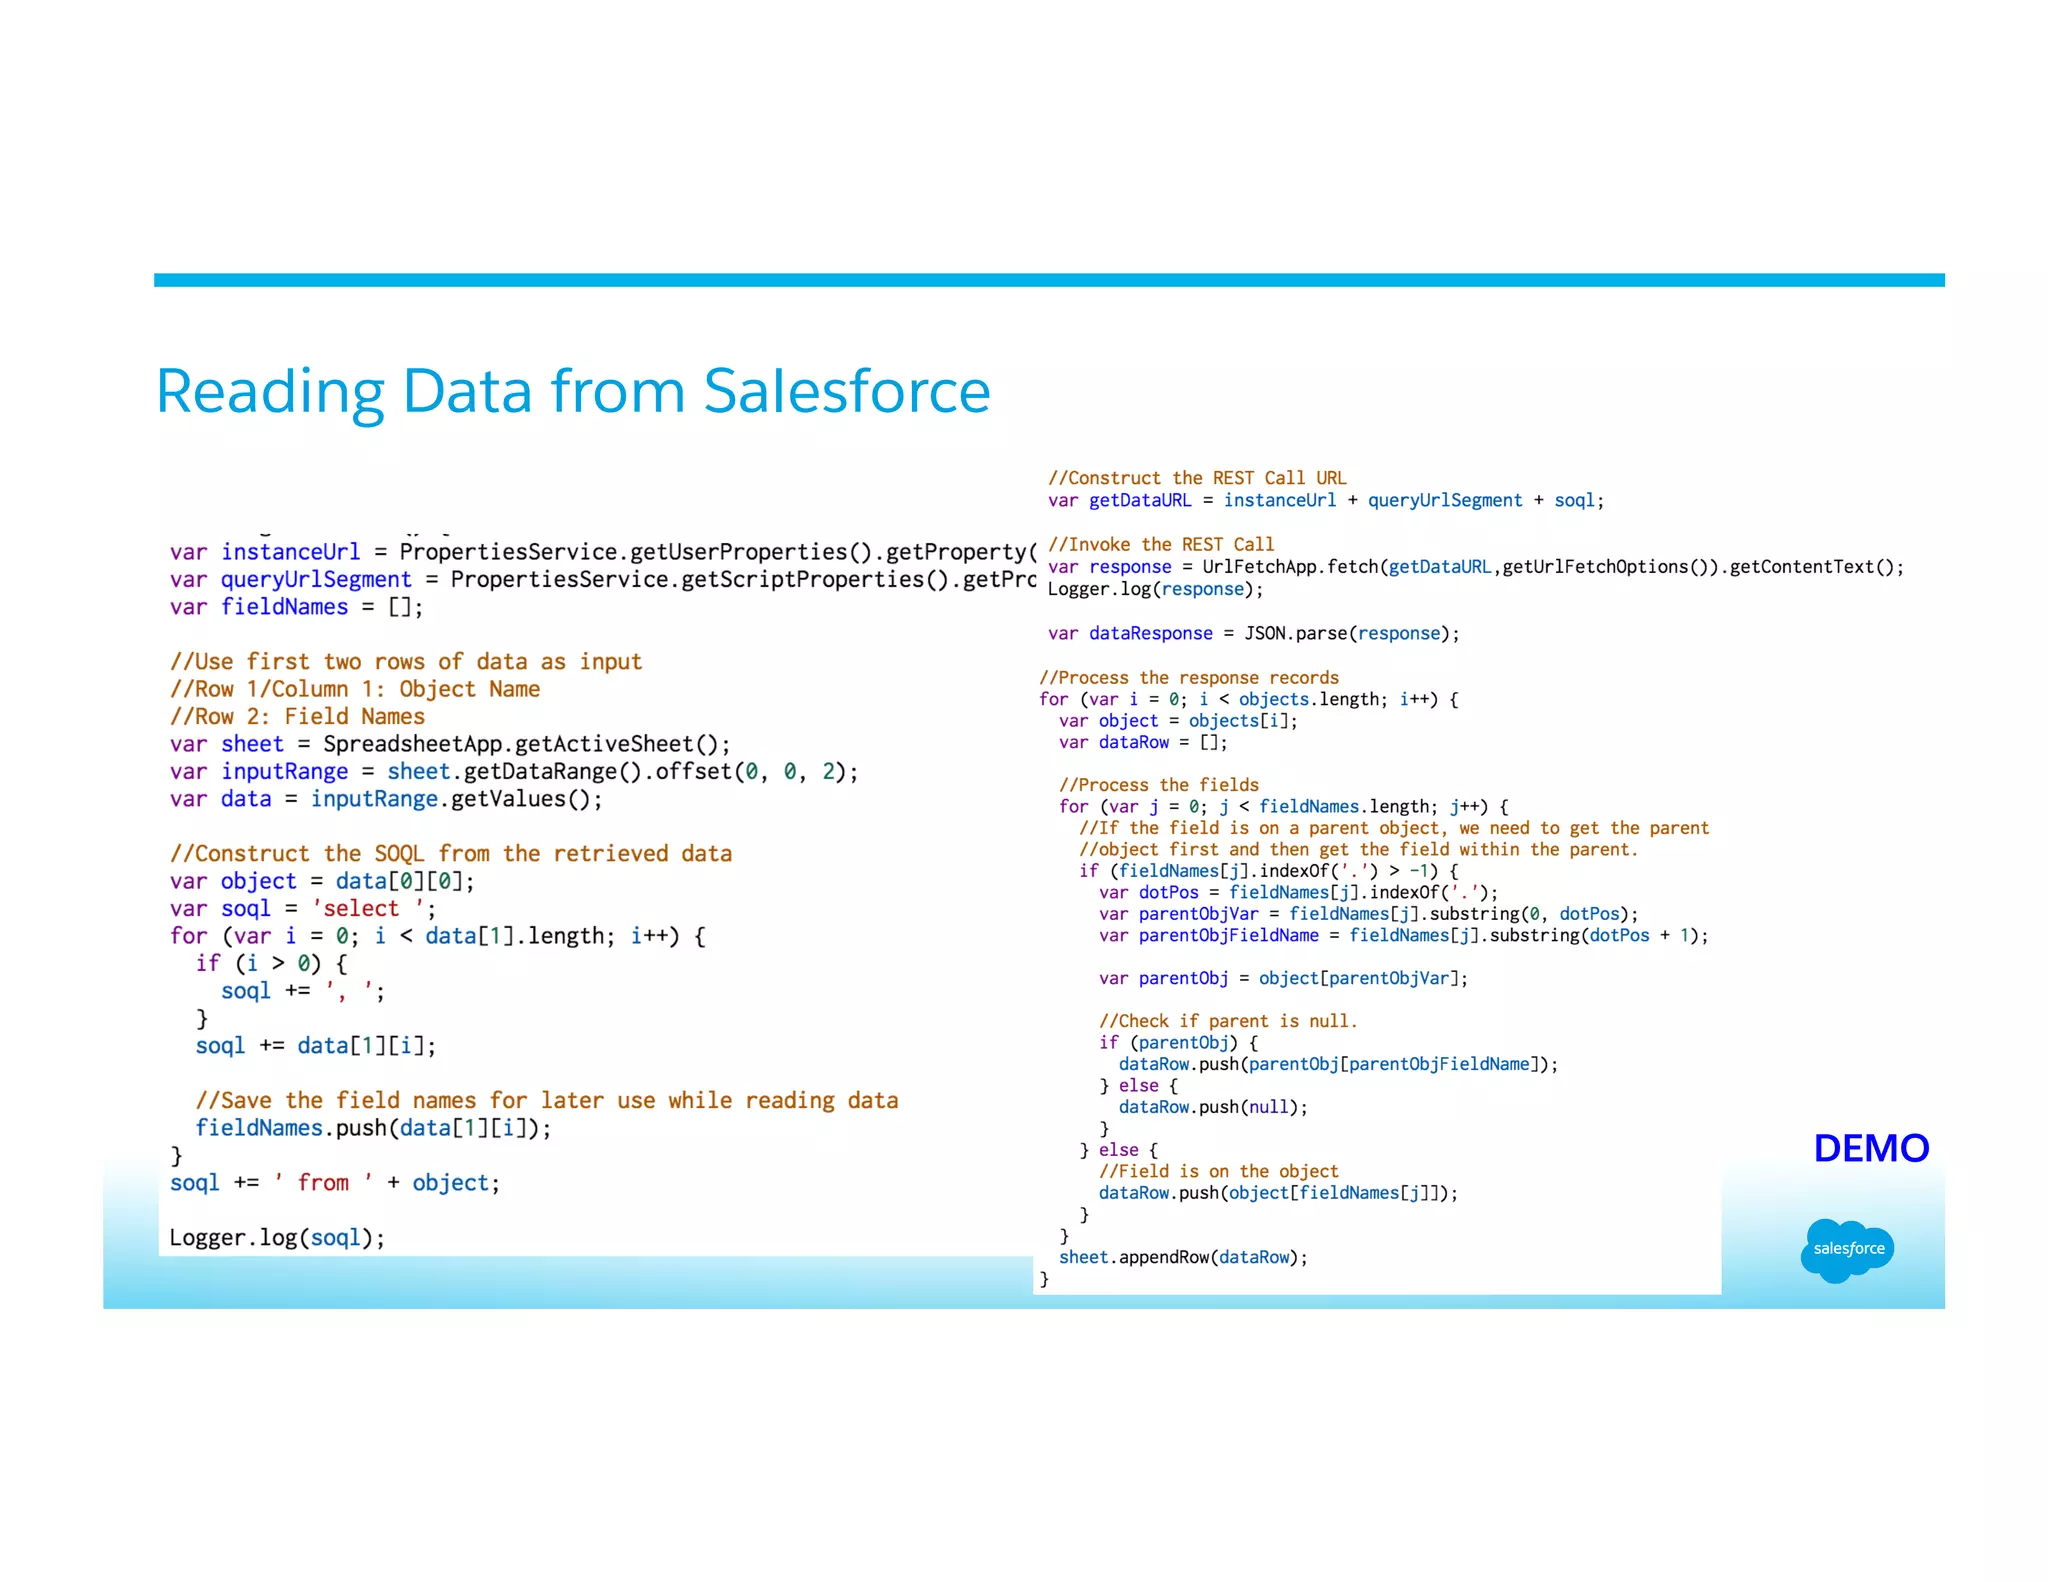Click the comment //Construct the REST Call URL
This screenshot has height=1582, width=2048.
pos(1197,478)
